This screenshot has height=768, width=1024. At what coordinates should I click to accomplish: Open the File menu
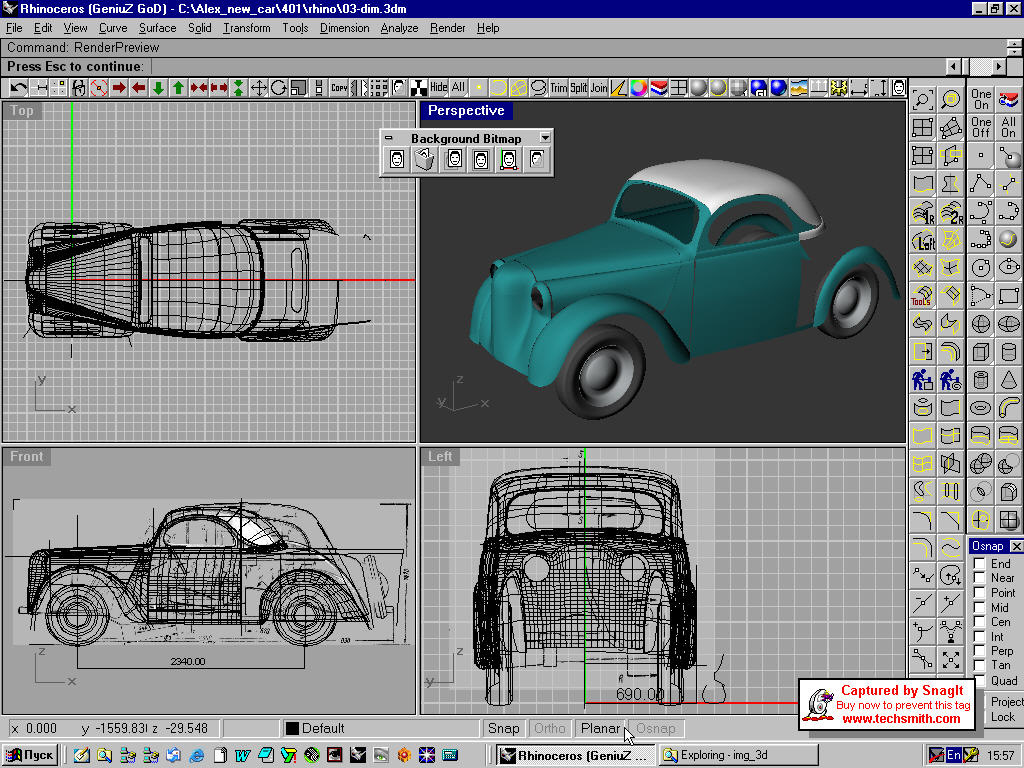tap(14, 28)
